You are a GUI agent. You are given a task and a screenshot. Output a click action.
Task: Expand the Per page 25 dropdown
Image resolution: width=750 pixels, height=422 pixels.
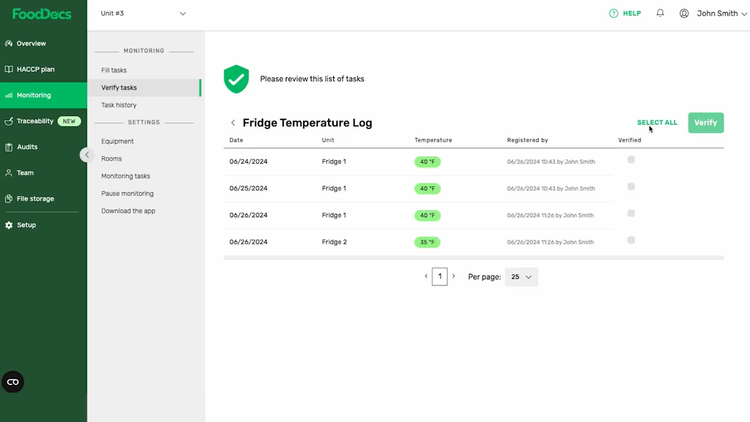521,276
